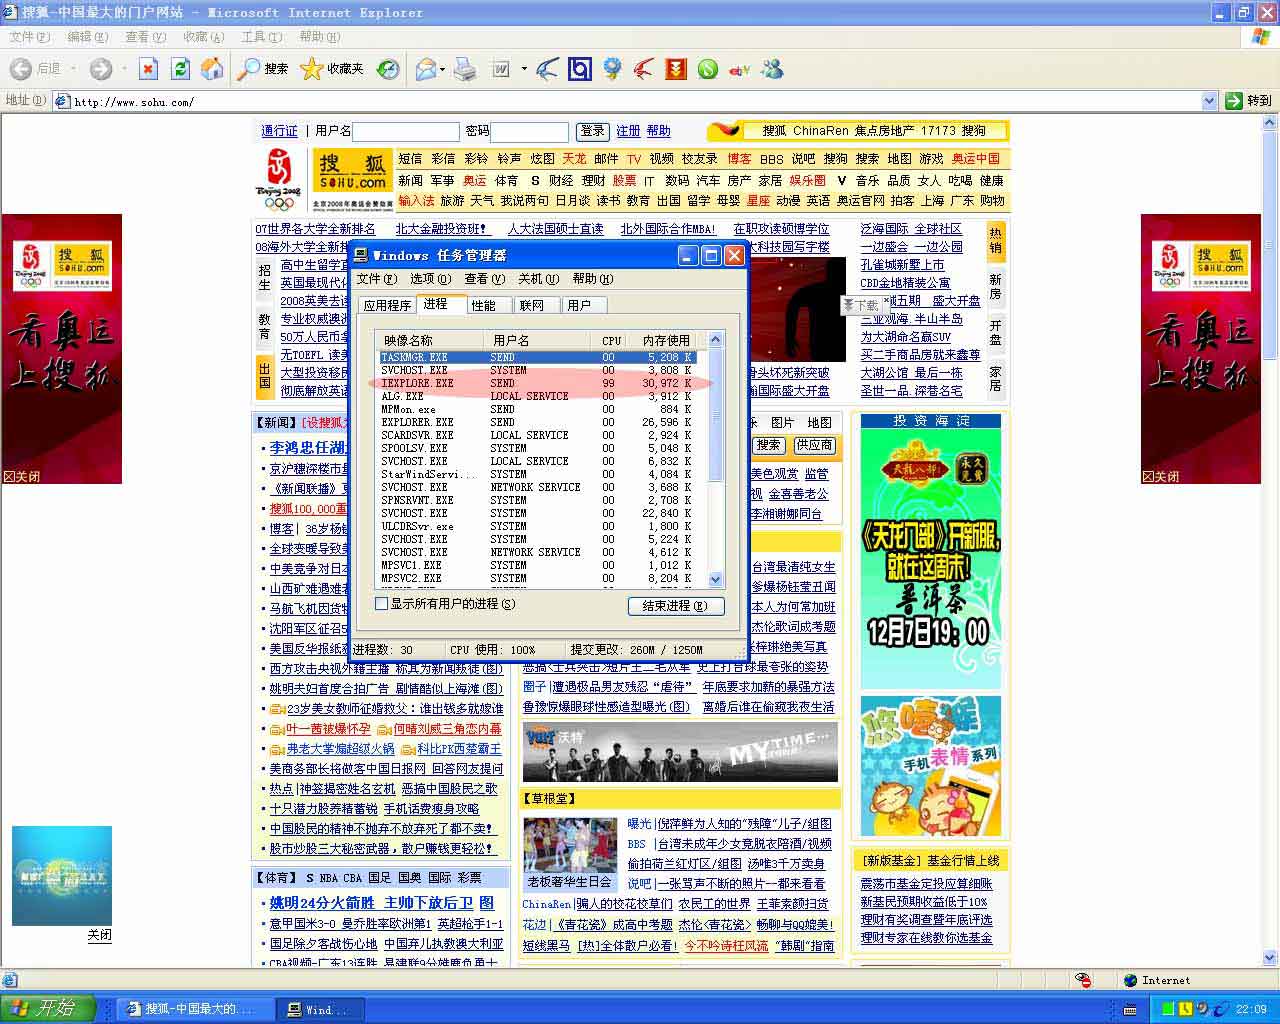Click the 注册 register link

tap(628, 131)
